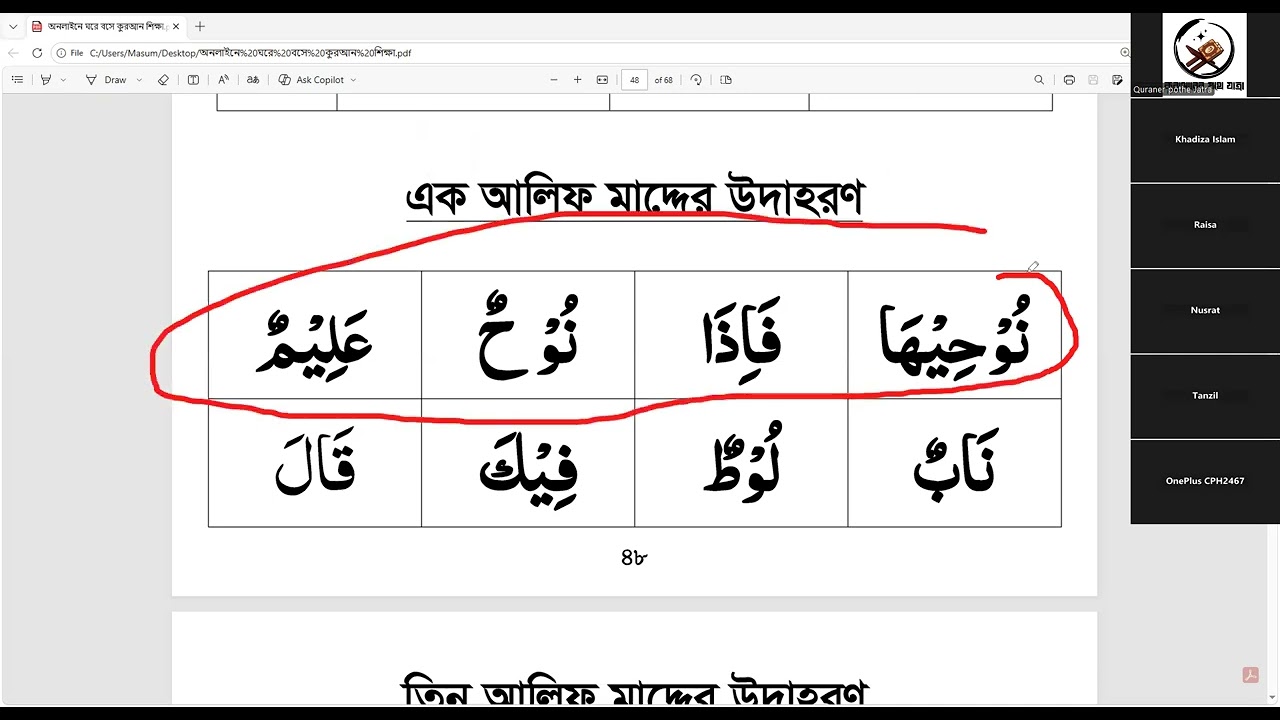The height and width of the screenshot is (720, 1280).
Task: Print the PDF document
Action: point(1069,80)
